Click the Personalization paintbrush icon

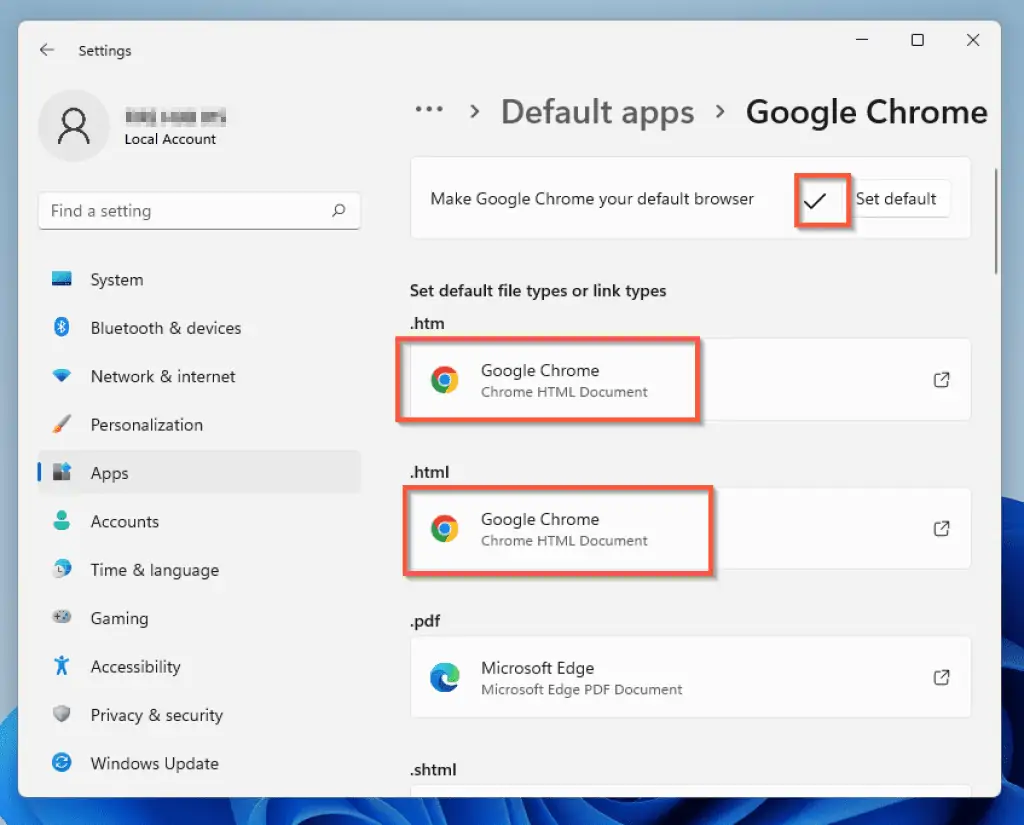click(62, 424)
